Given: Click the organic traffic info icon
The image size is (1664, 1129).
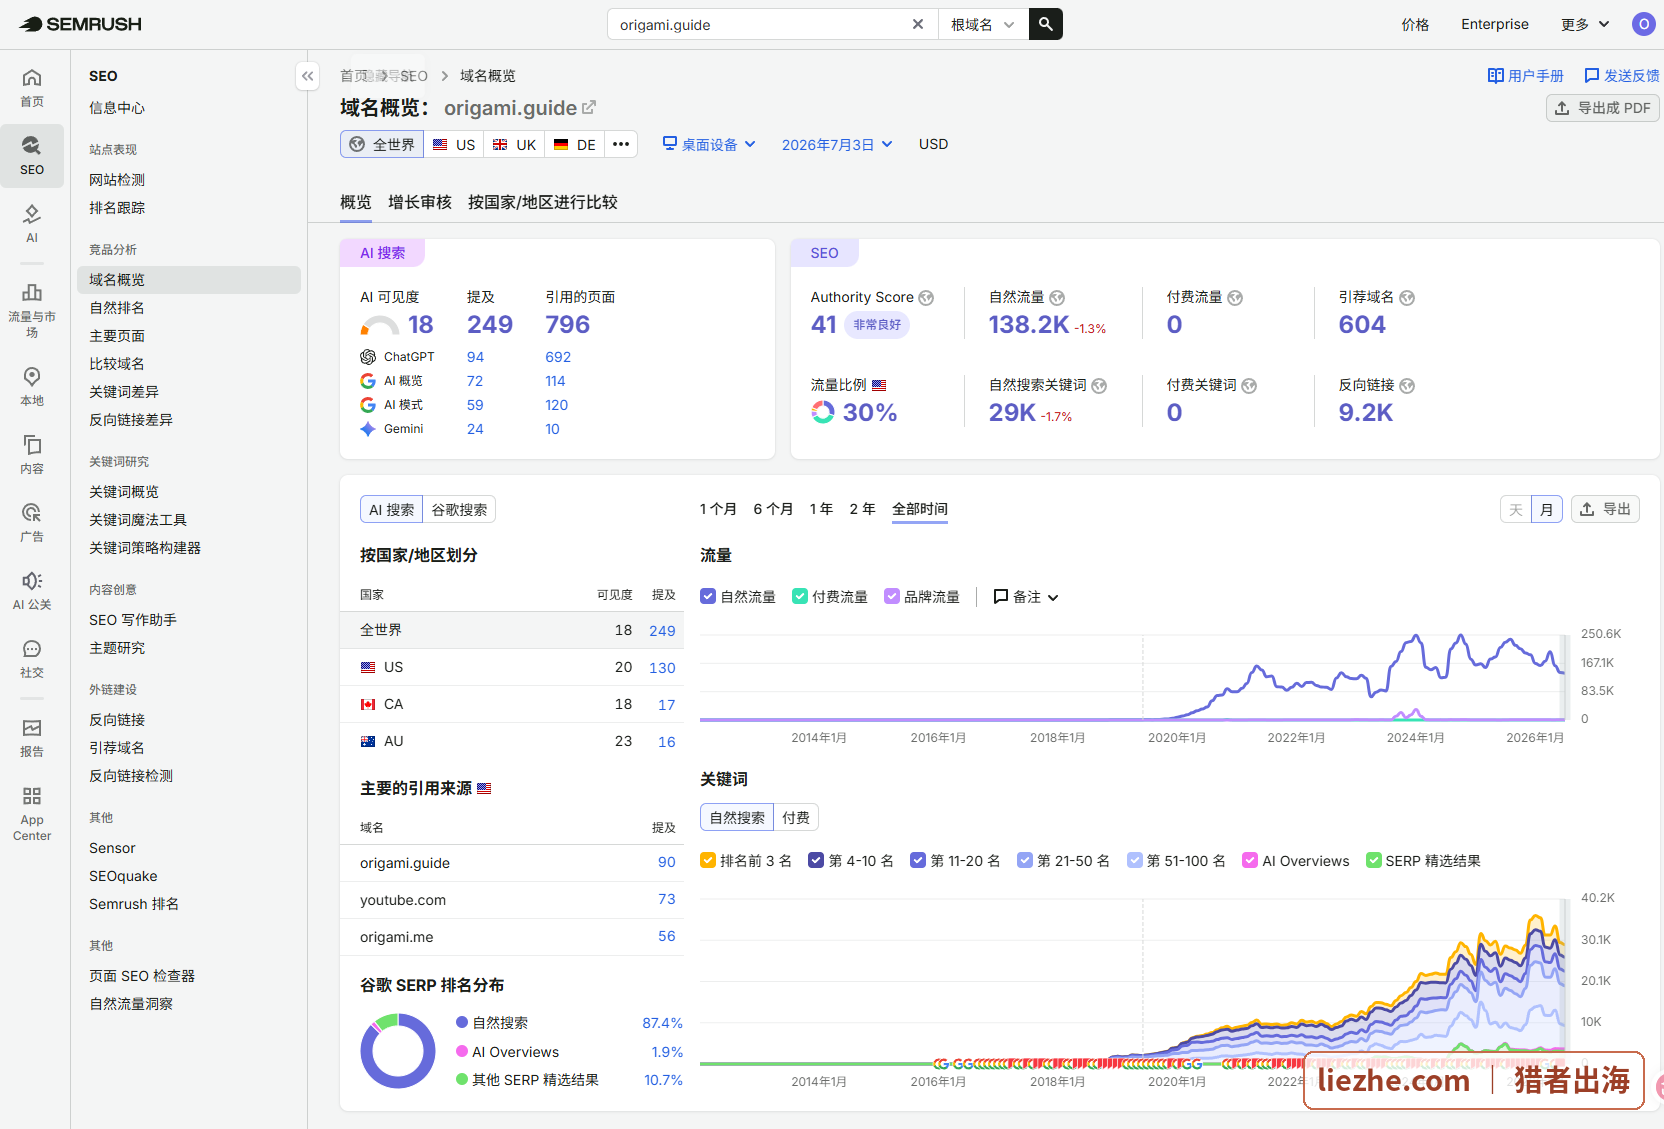Looking at the screenshot, I should 1057,298.
